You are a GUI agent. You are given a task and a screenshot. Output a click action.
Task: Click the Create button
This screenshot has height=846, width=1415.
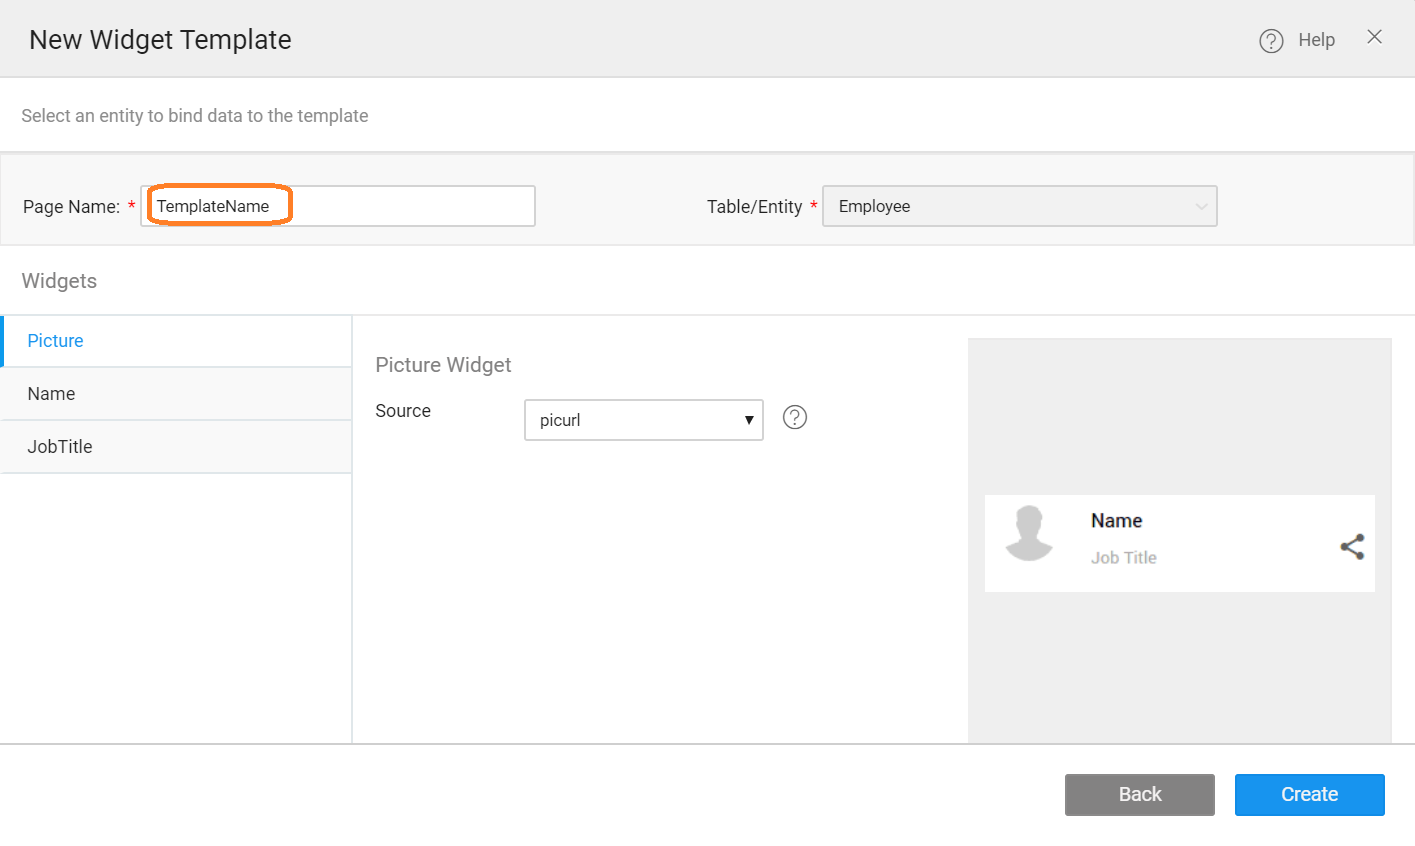click(1309, 794)
